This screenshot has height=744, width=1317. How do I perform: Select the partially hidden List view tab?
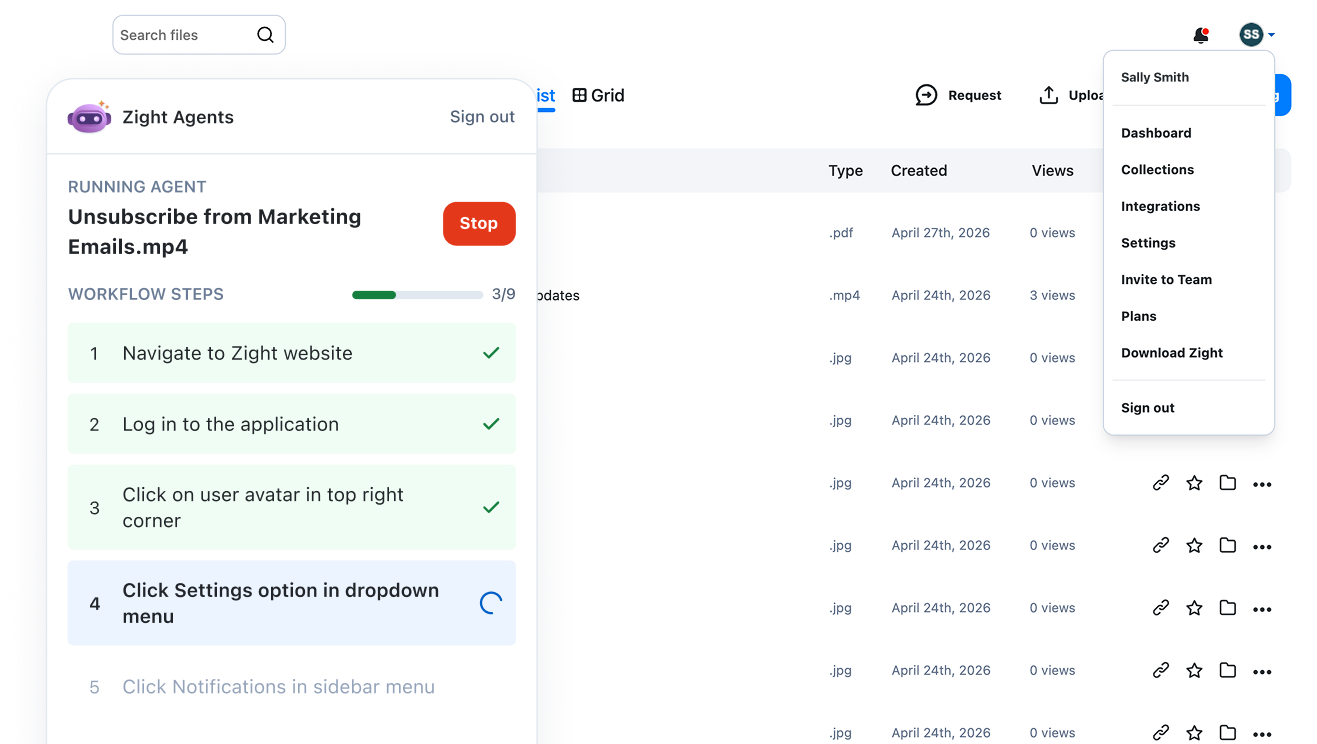tap(546, 96)
